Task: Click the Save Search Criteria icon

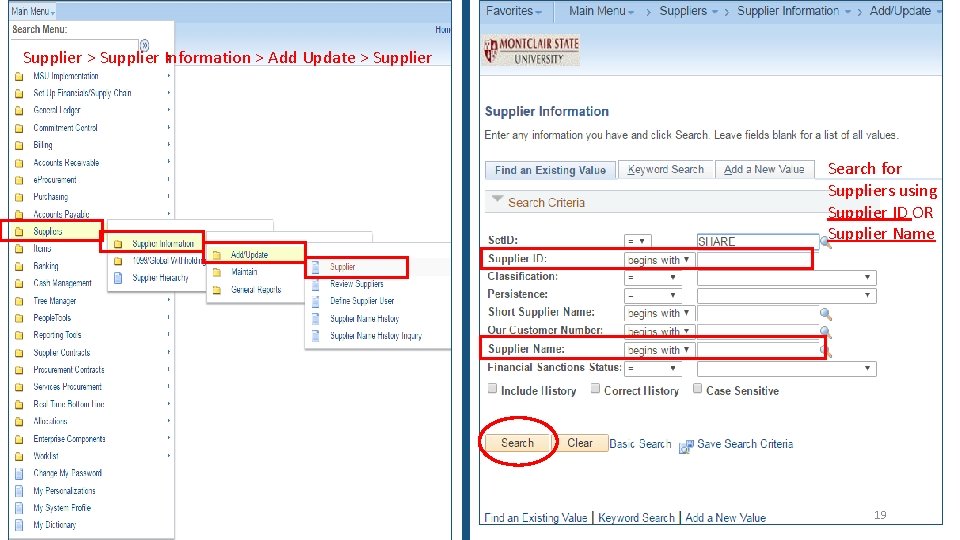Action: point(686,446)
